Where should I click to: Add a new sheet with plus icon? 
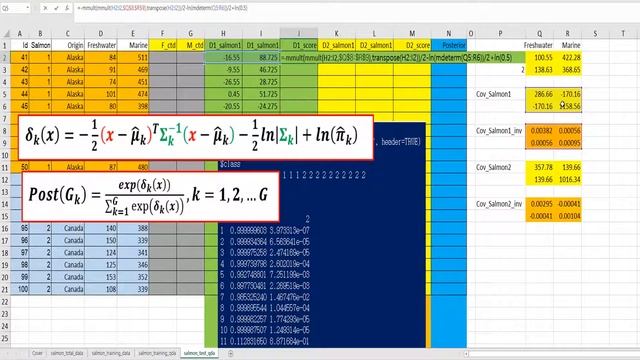pyautogui.click(x=230, y=353)
